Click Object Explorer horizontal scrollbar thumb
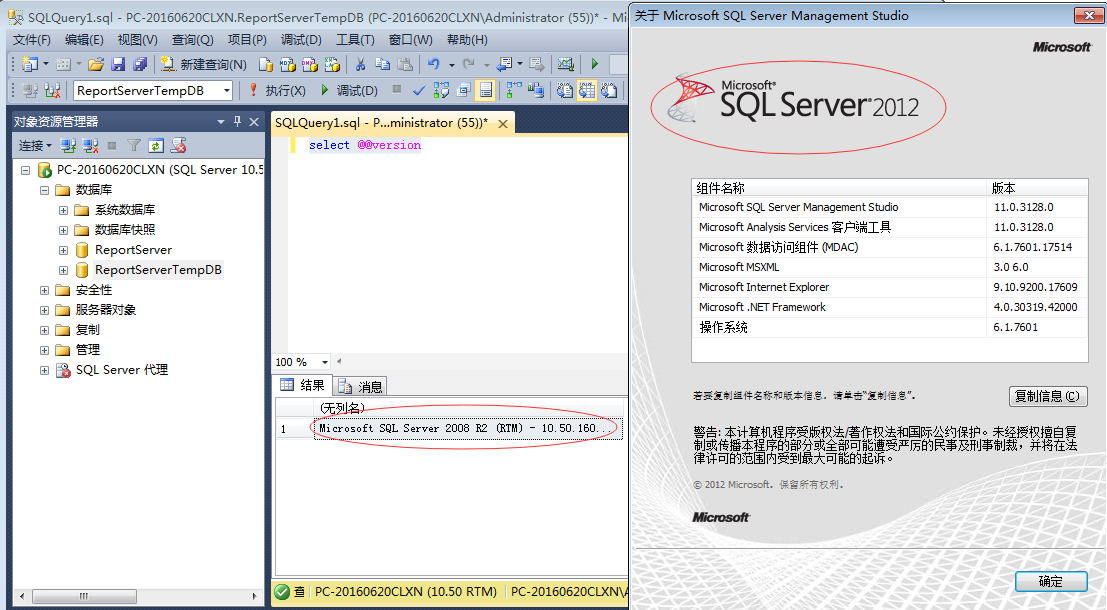1107x610 pixels. [x=84, y=596]
